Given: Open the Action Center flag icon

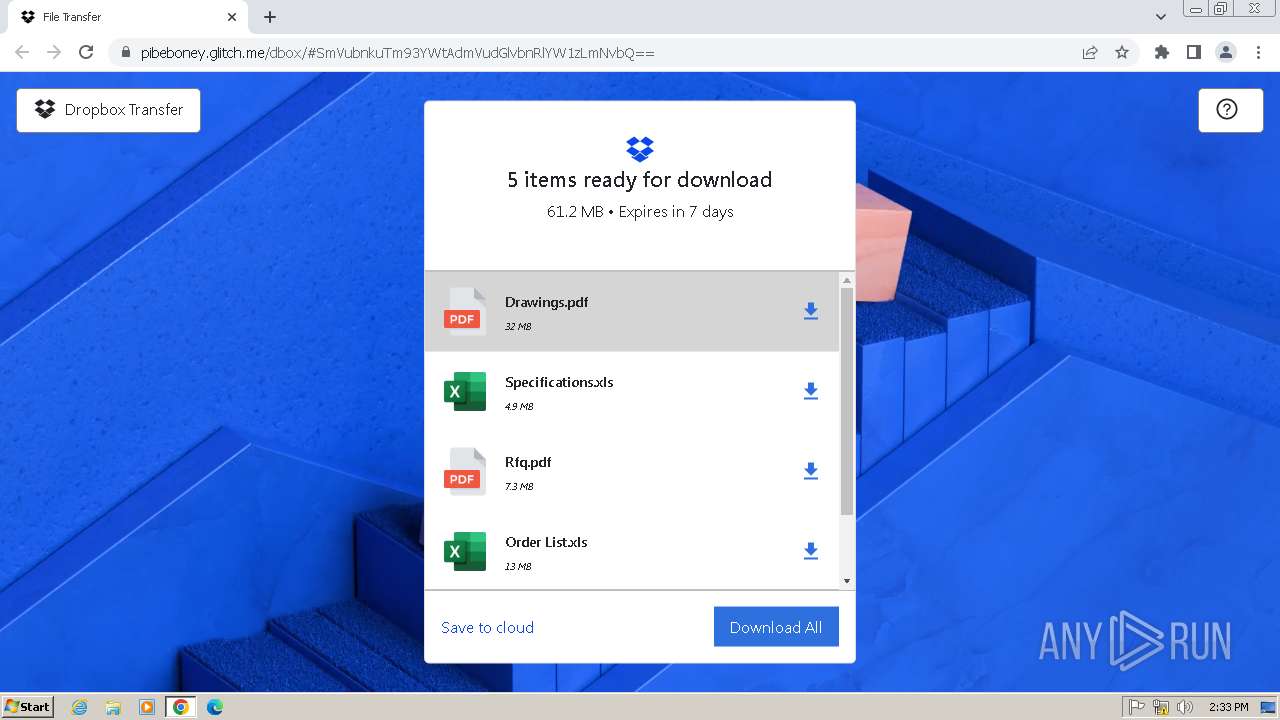Looking at the screenshot, I should [x=1137, y=707].
